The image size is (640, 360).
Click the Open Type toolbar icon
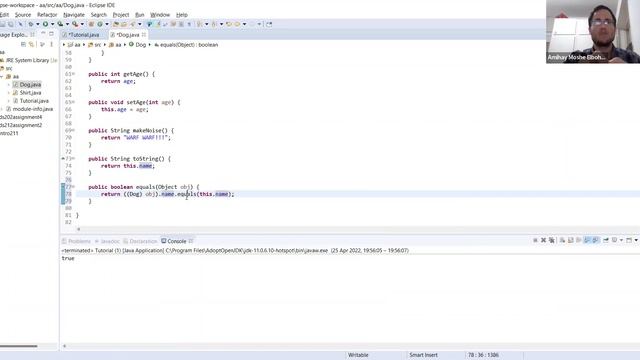[x=116, y=24]
